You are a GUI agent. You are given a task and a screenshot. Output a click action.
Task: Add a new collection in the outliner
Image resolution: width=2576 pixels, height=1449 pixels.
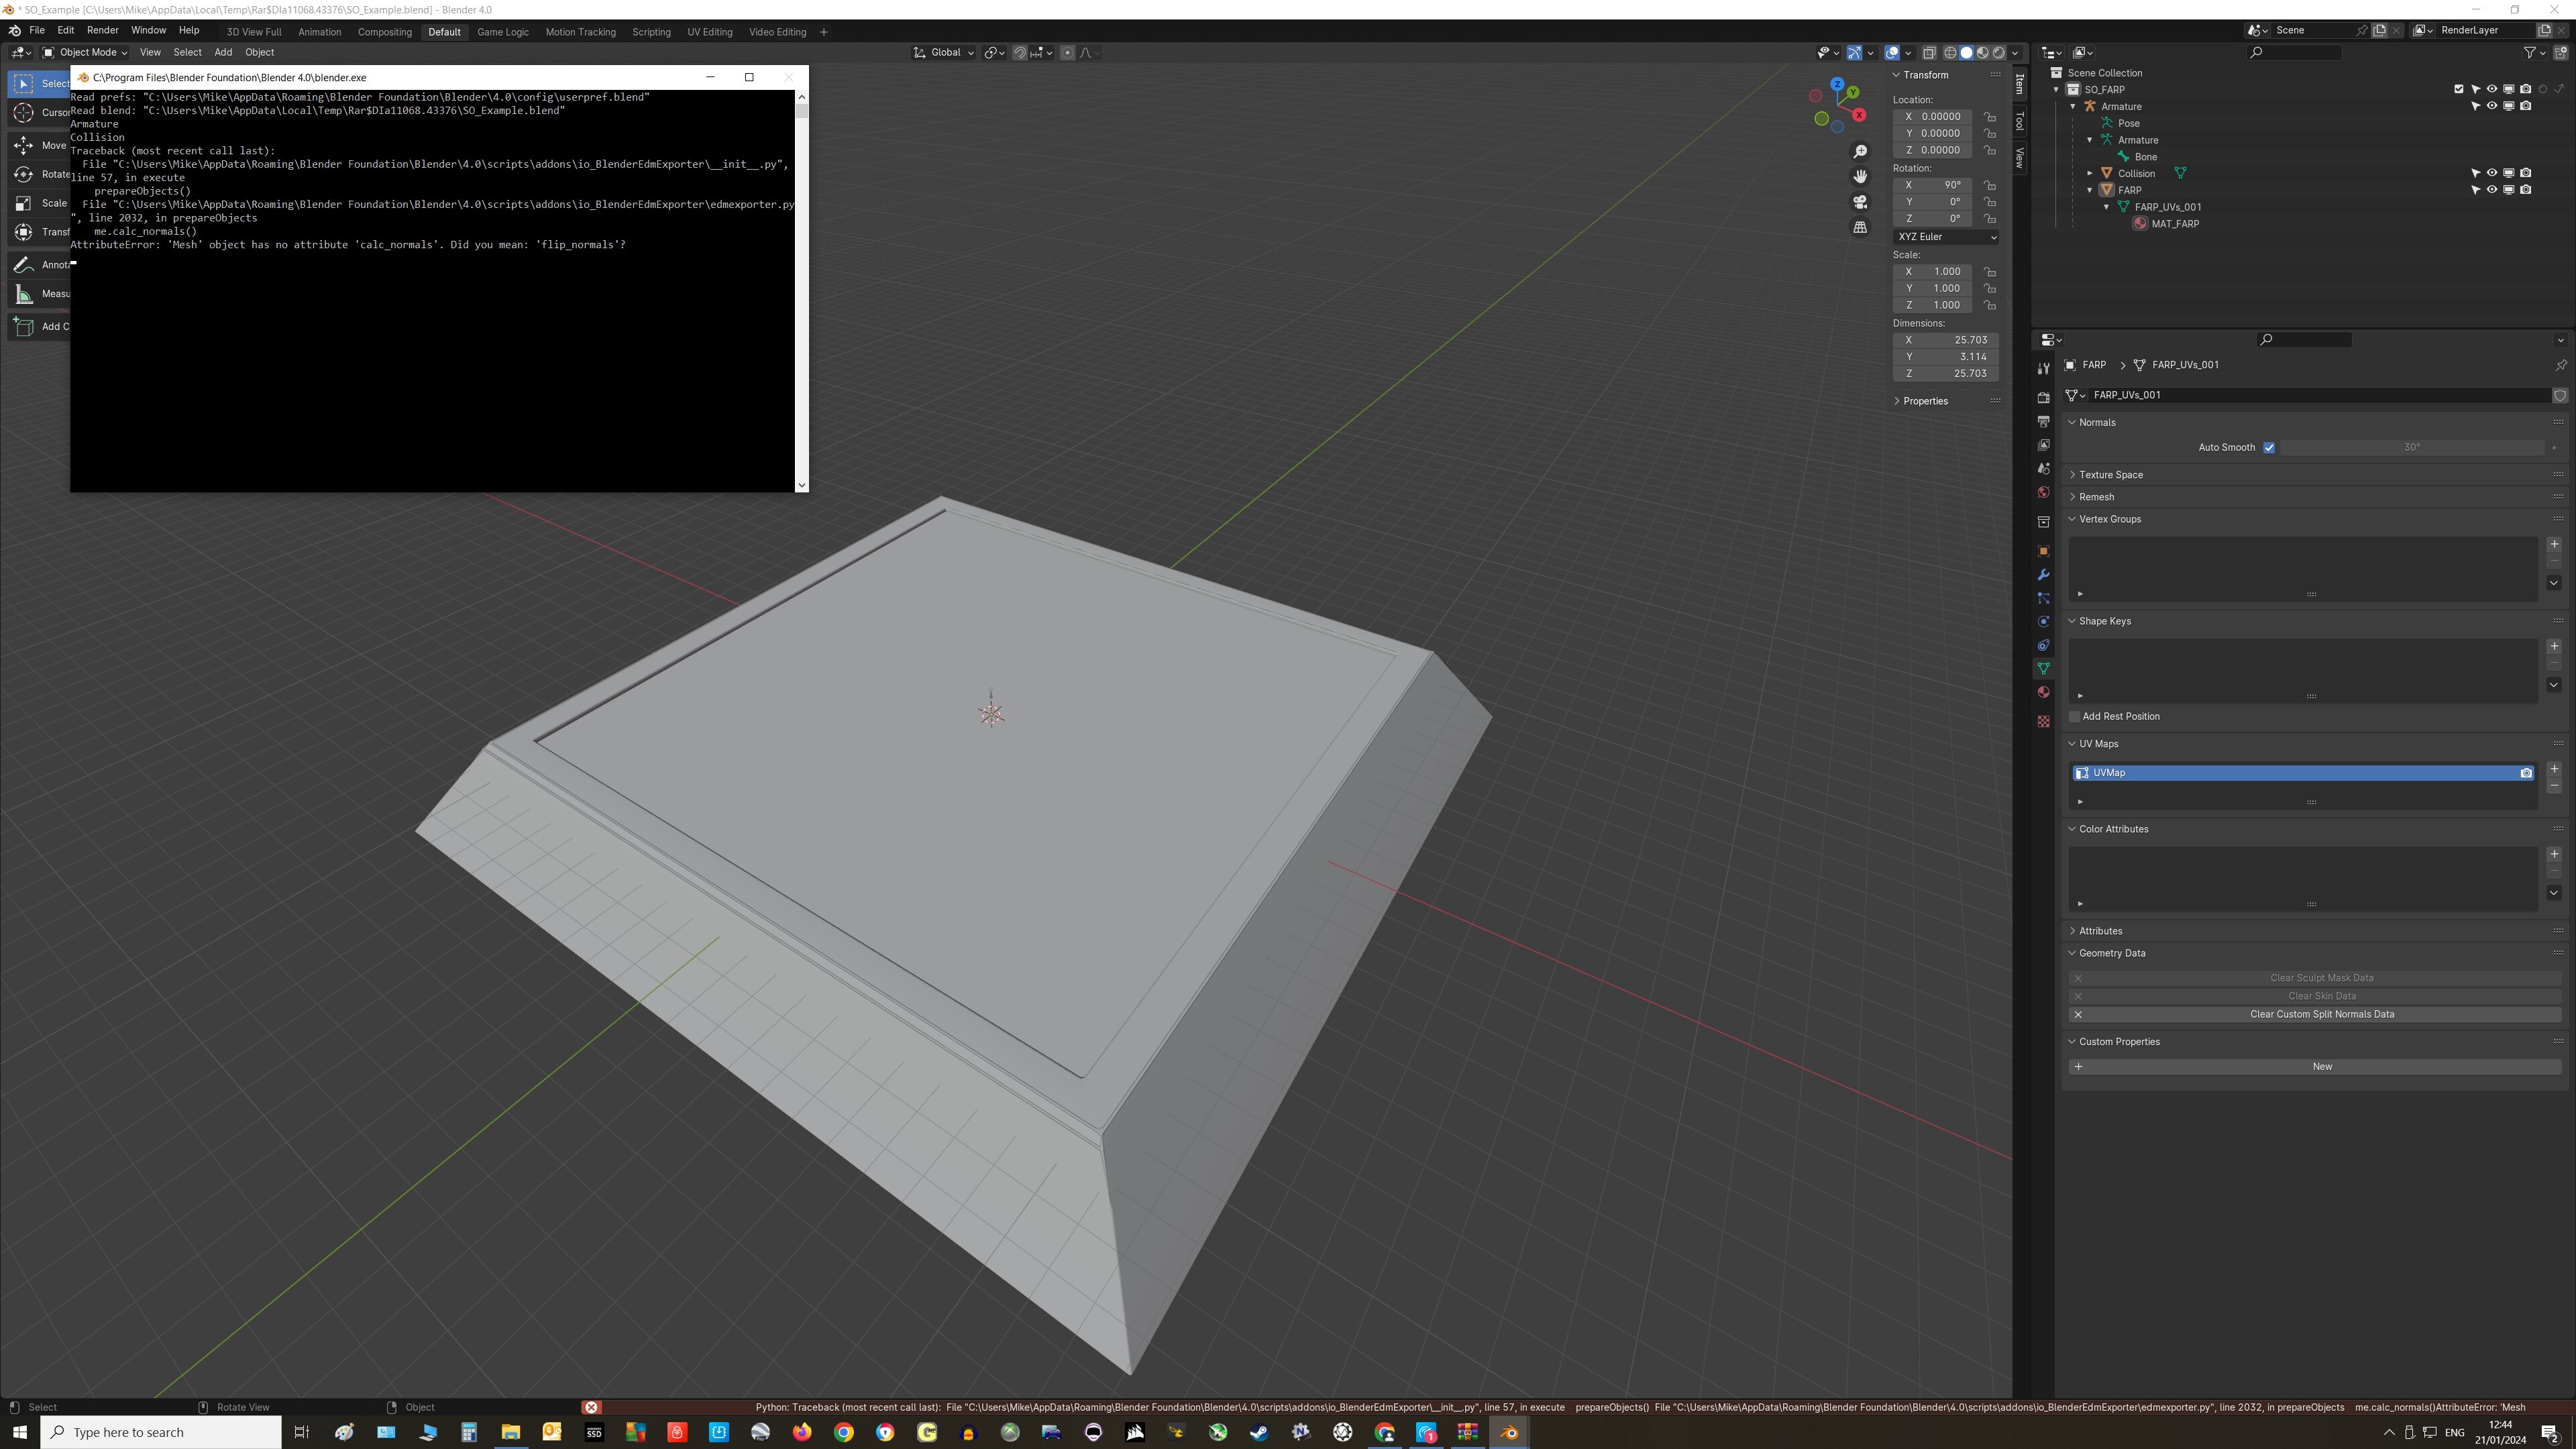click(2562, 53)
